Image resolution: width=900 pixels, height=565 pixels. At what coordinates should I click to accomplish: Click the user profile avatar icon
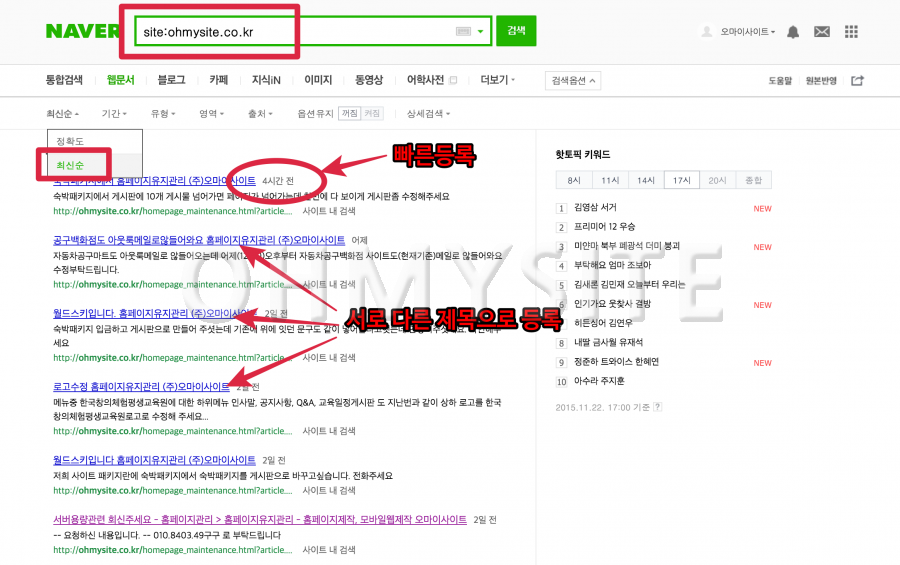708,32
